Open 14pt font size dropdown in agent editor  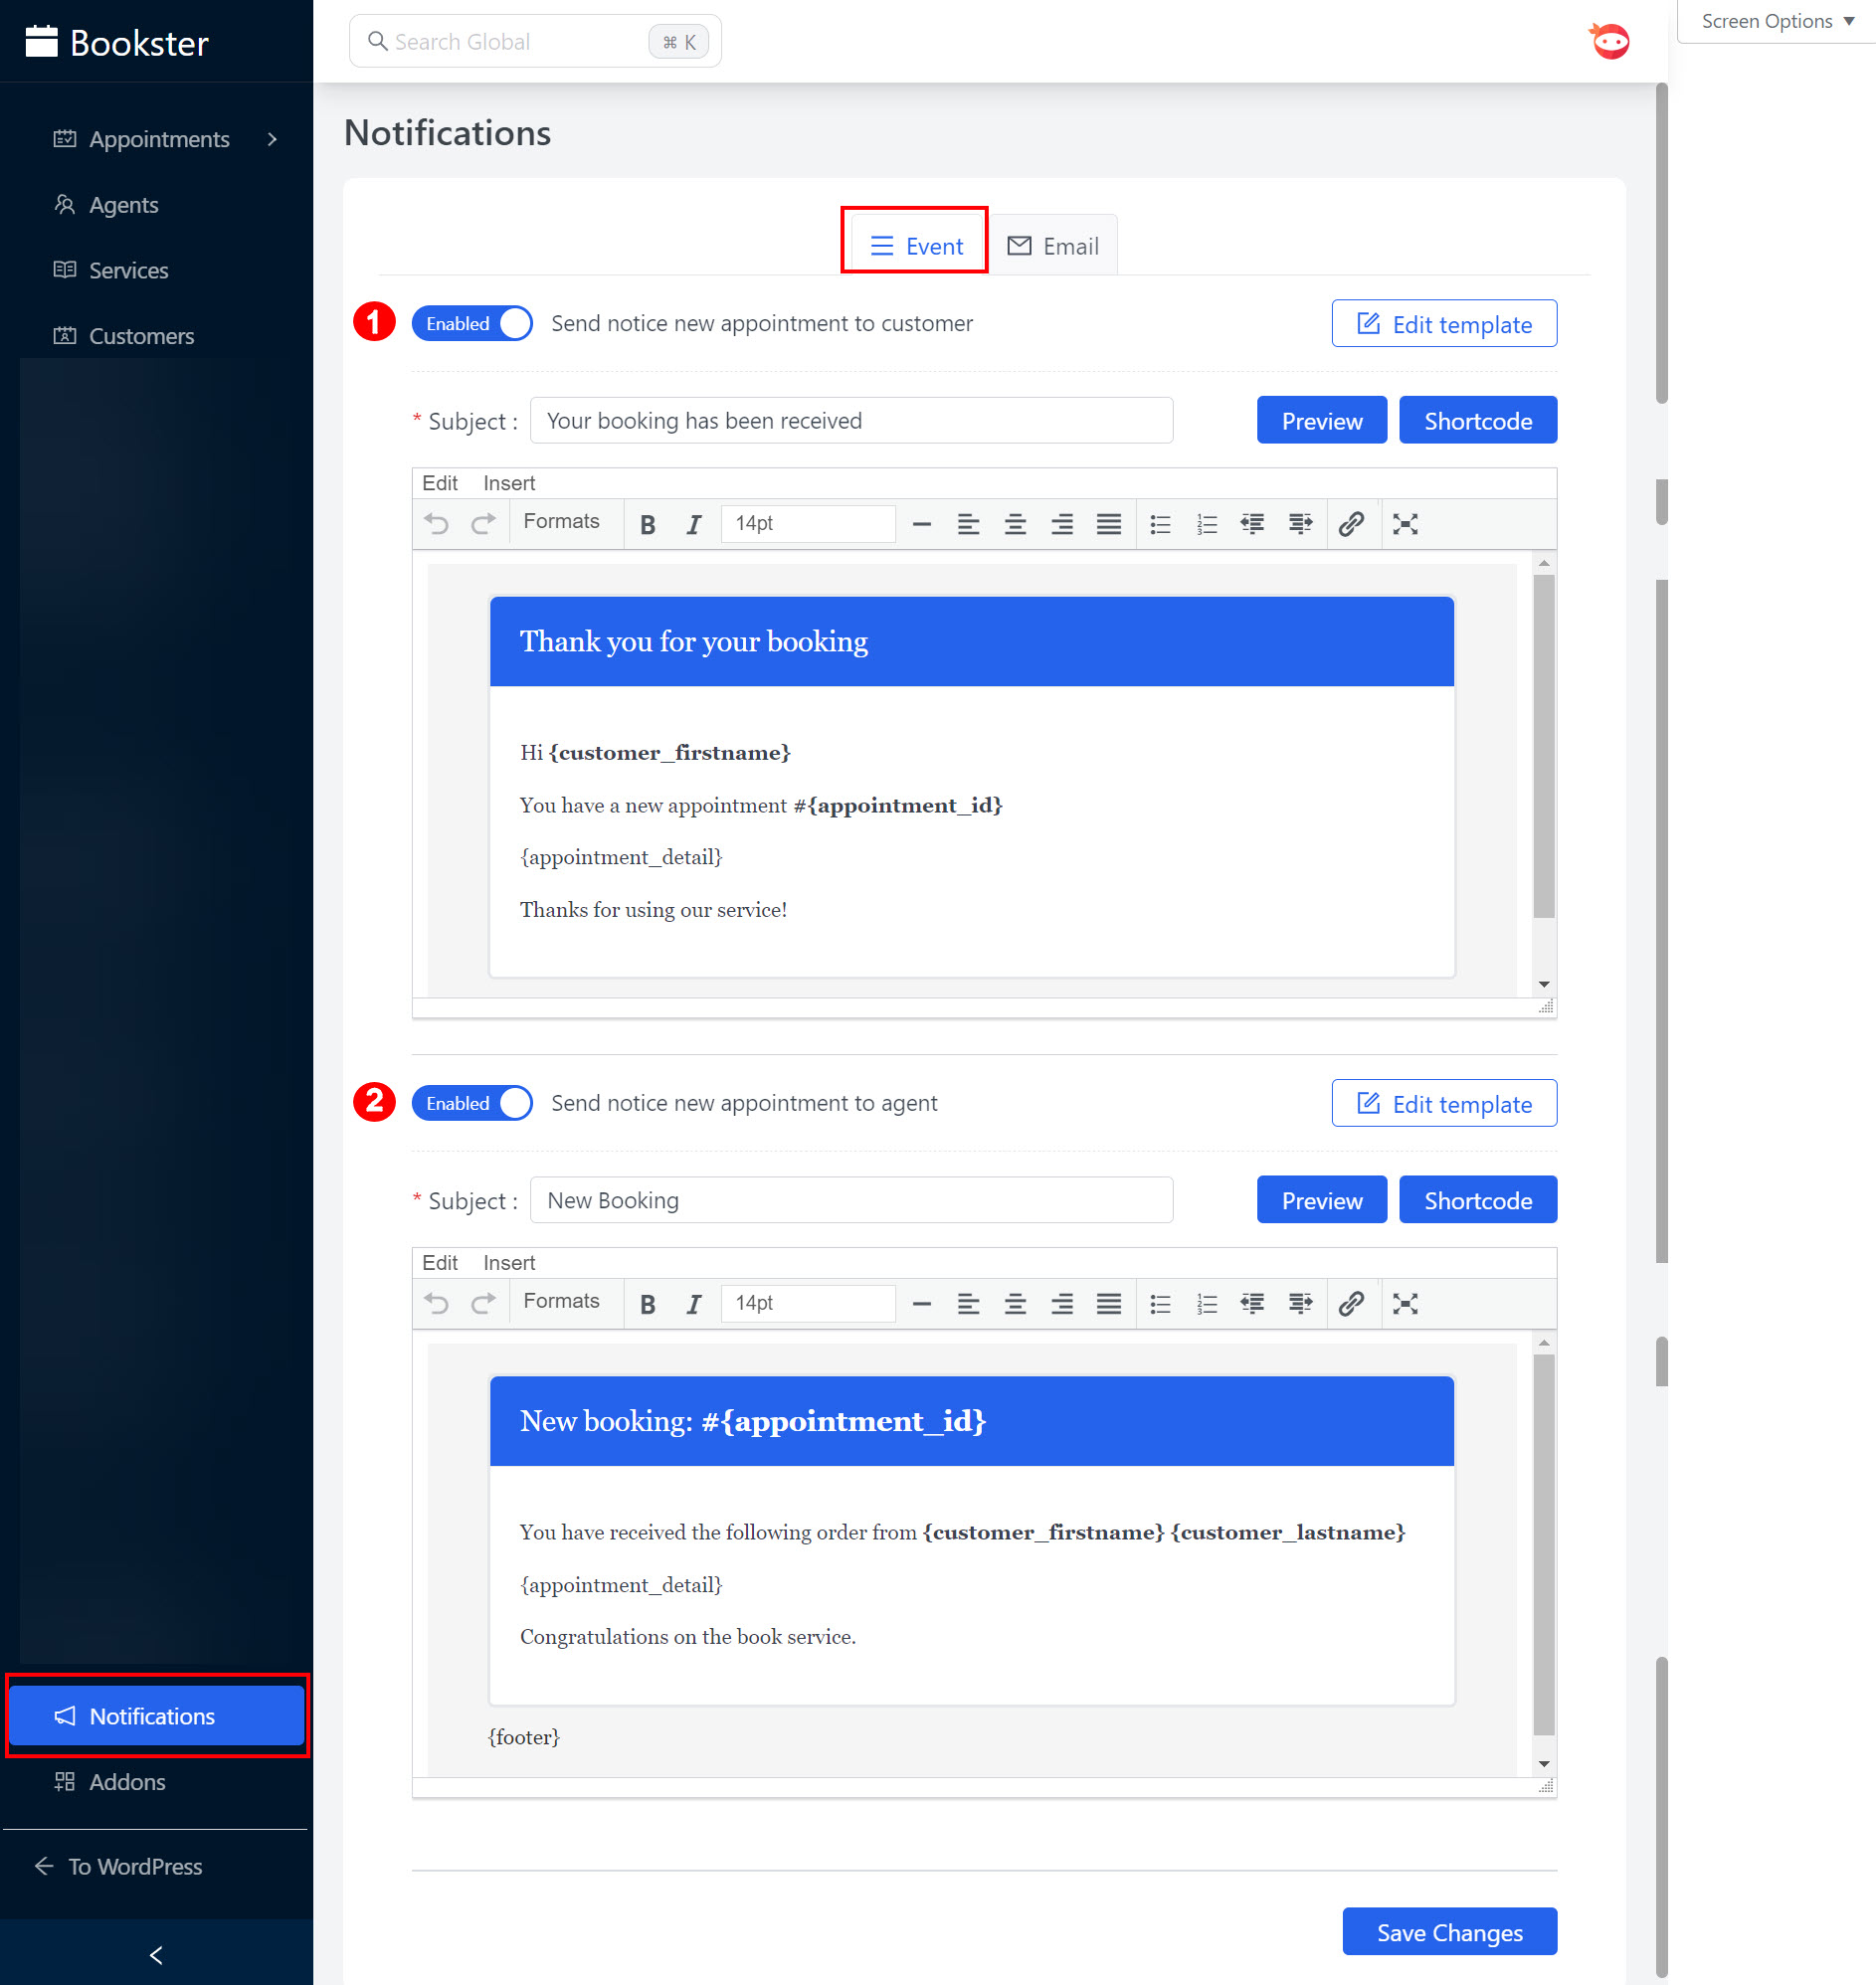pyautogui.click(x=807, y=1303)
